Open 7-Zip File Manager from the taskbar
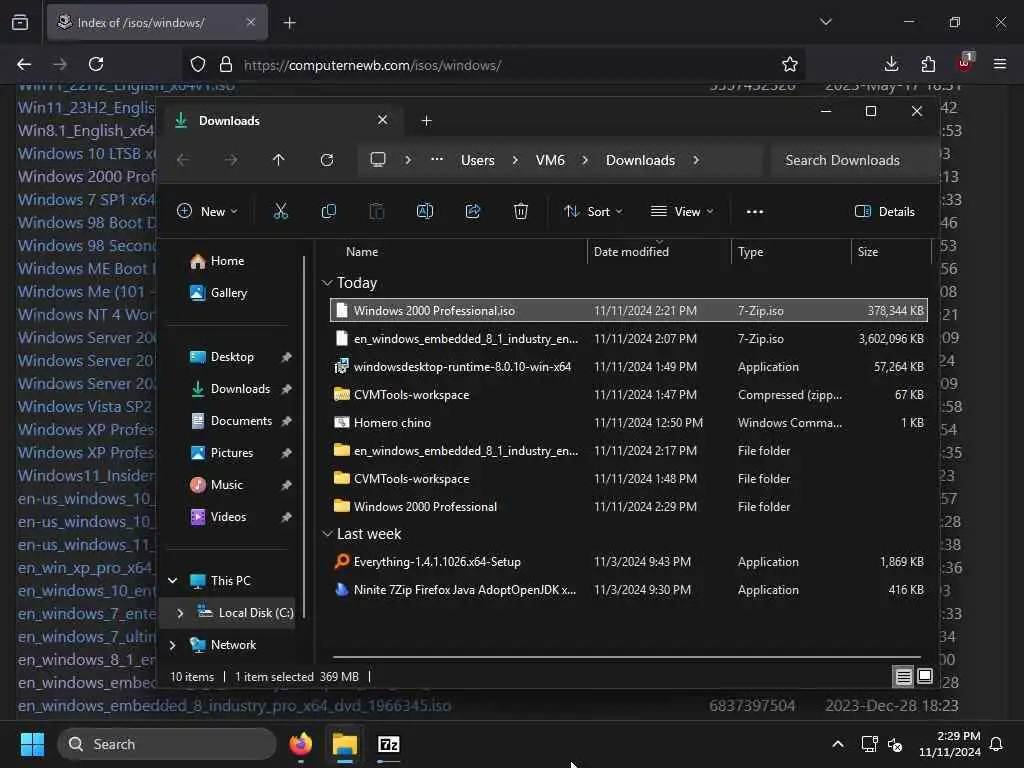Viewport: 1024px width, 768px height. (x=389, y=744)
